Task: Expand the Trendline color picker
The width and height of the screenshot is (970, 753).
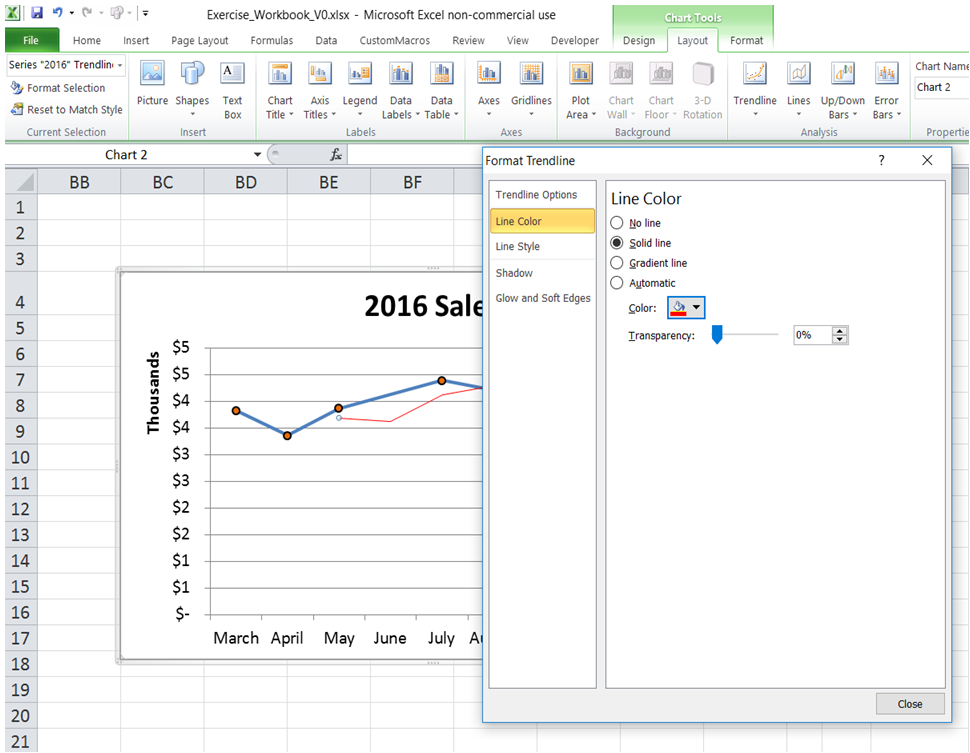Action: pyautogui.click(x=696, y=309)
